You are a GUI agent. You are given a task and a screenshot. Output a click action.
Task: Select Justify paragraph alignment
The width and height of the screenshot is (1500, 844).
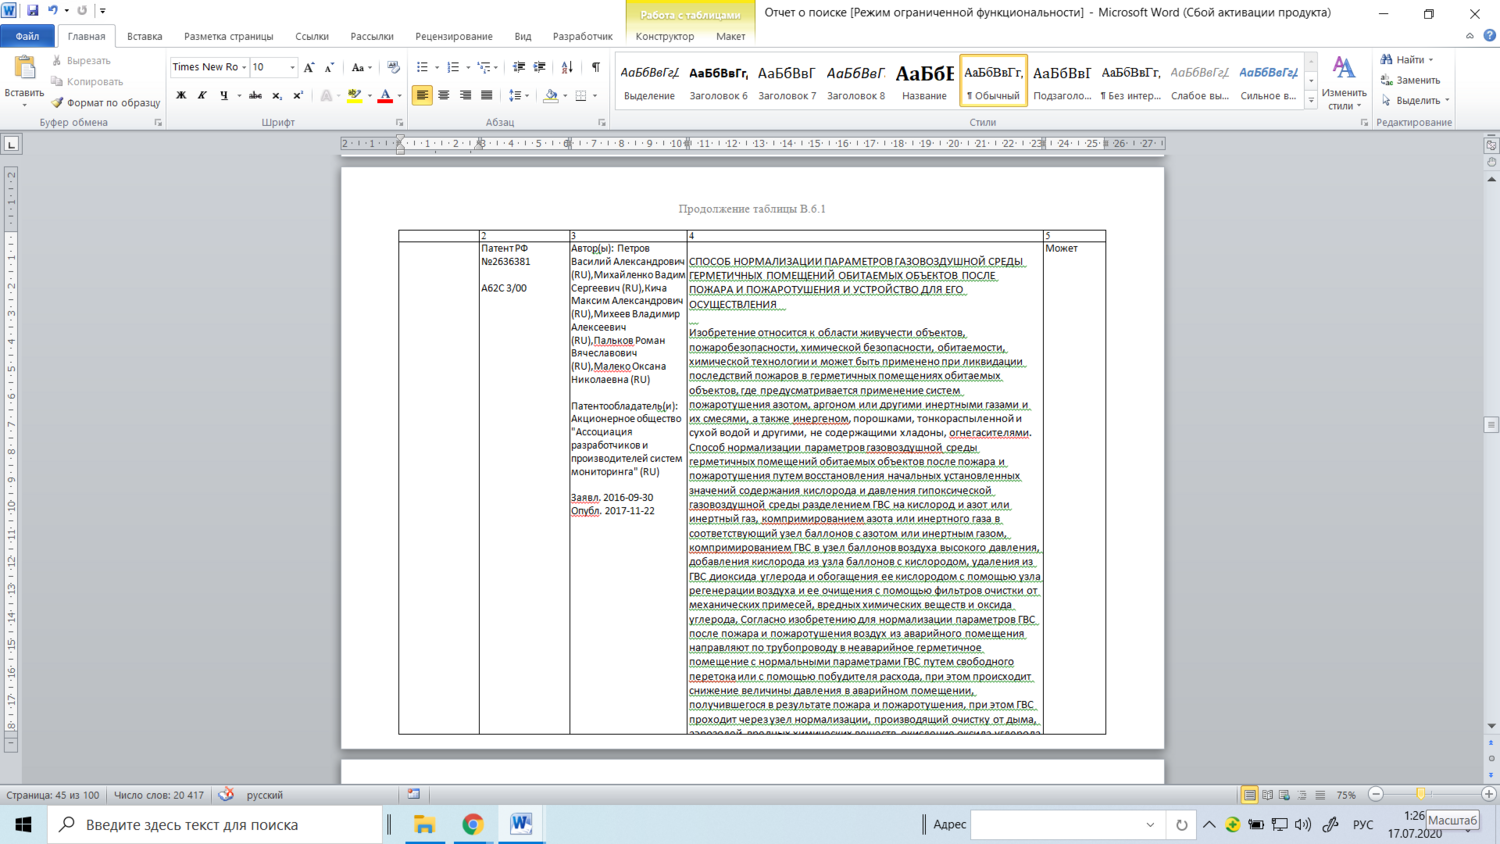(487, 96)
